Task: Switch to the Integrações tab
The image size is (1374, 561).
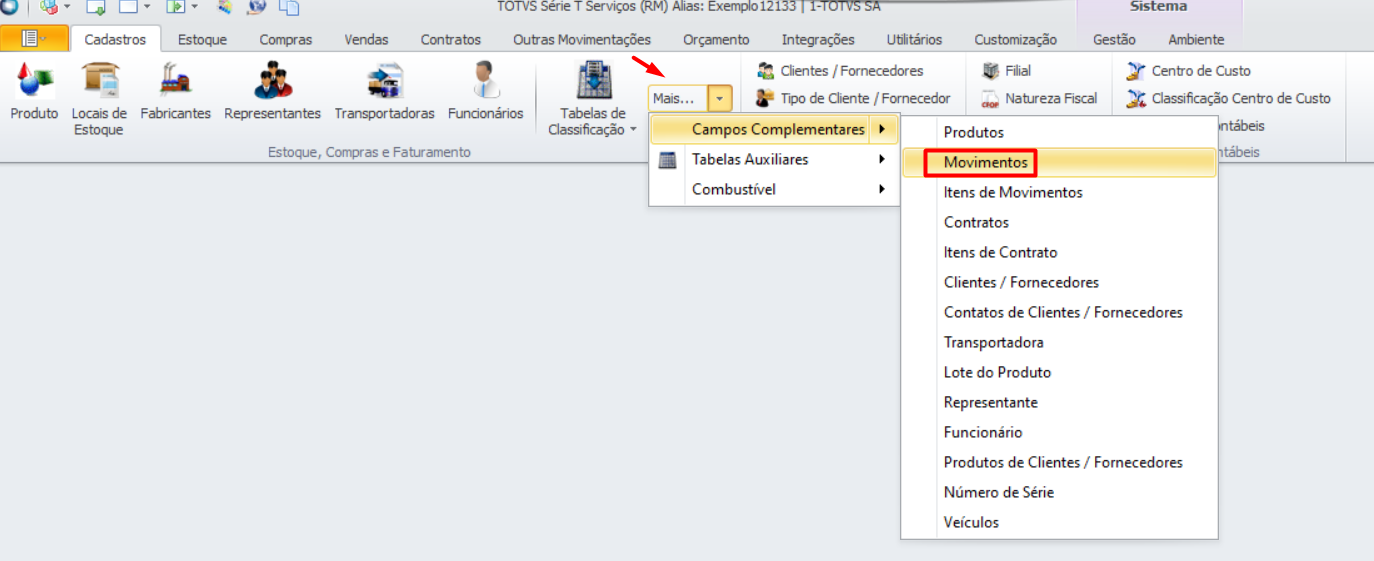Action: coord(818,40)
